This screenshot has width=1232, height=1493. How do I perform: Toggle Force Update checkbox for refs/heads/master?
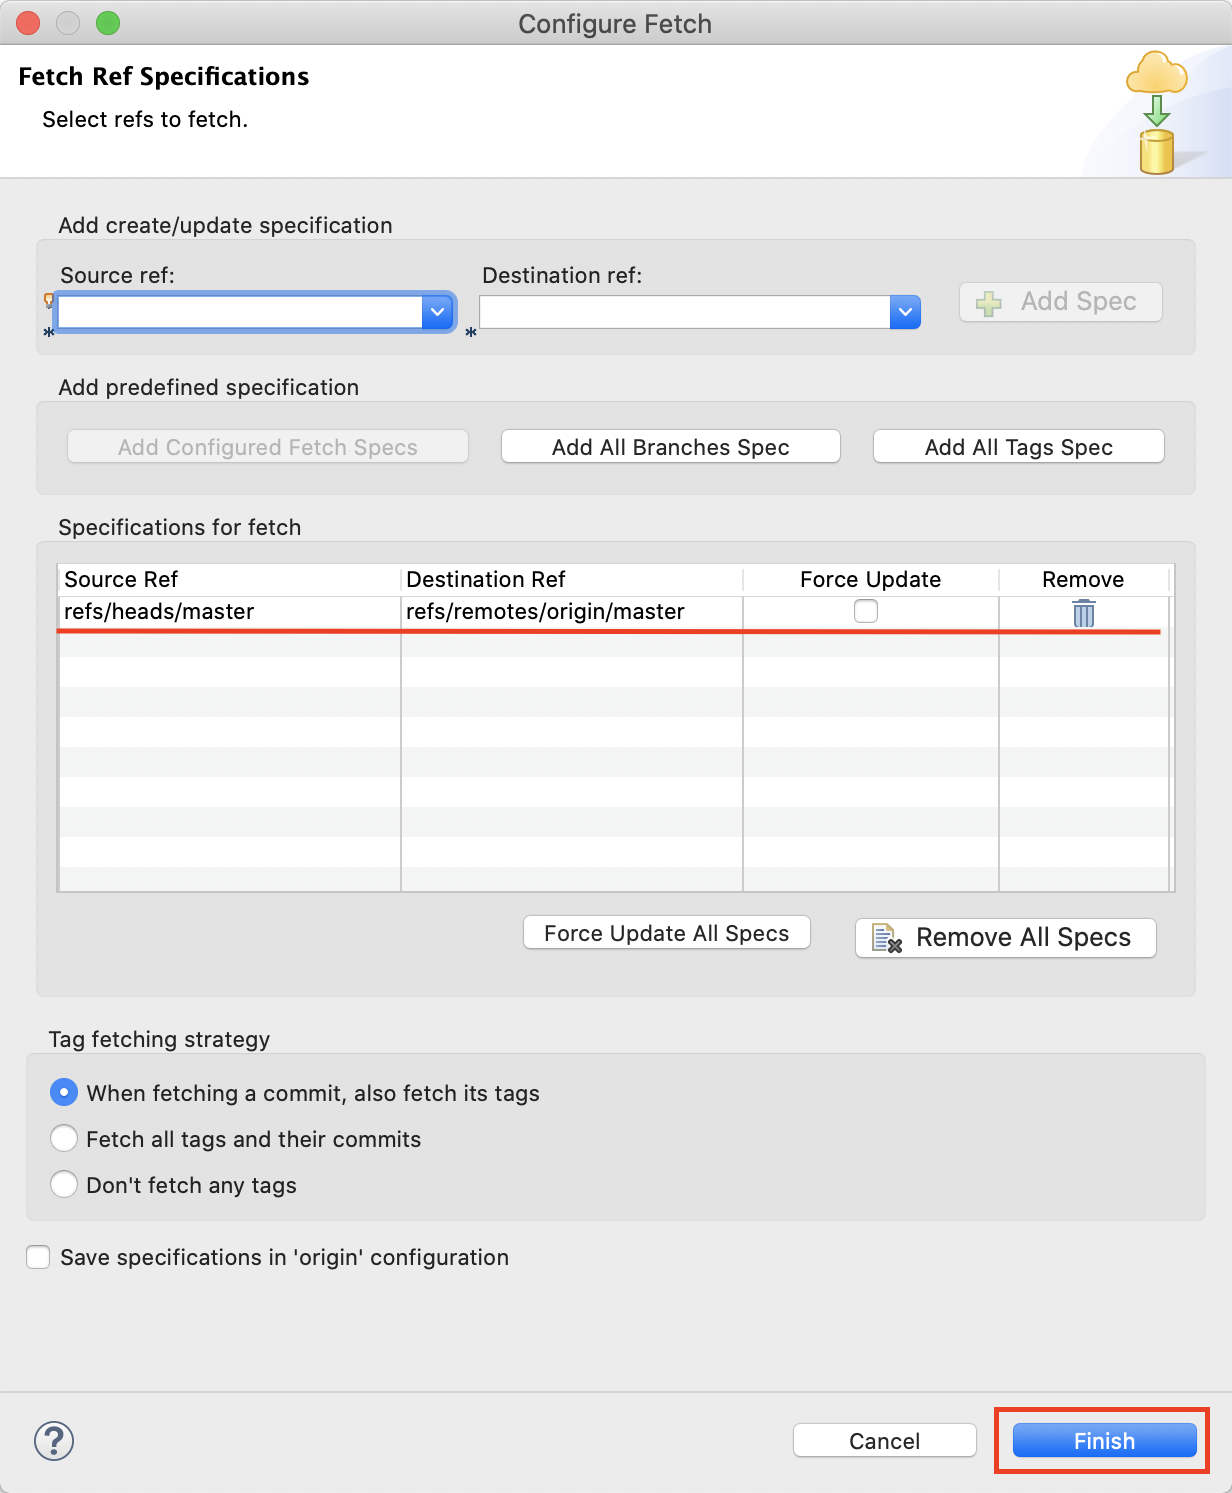click(866, 611)
